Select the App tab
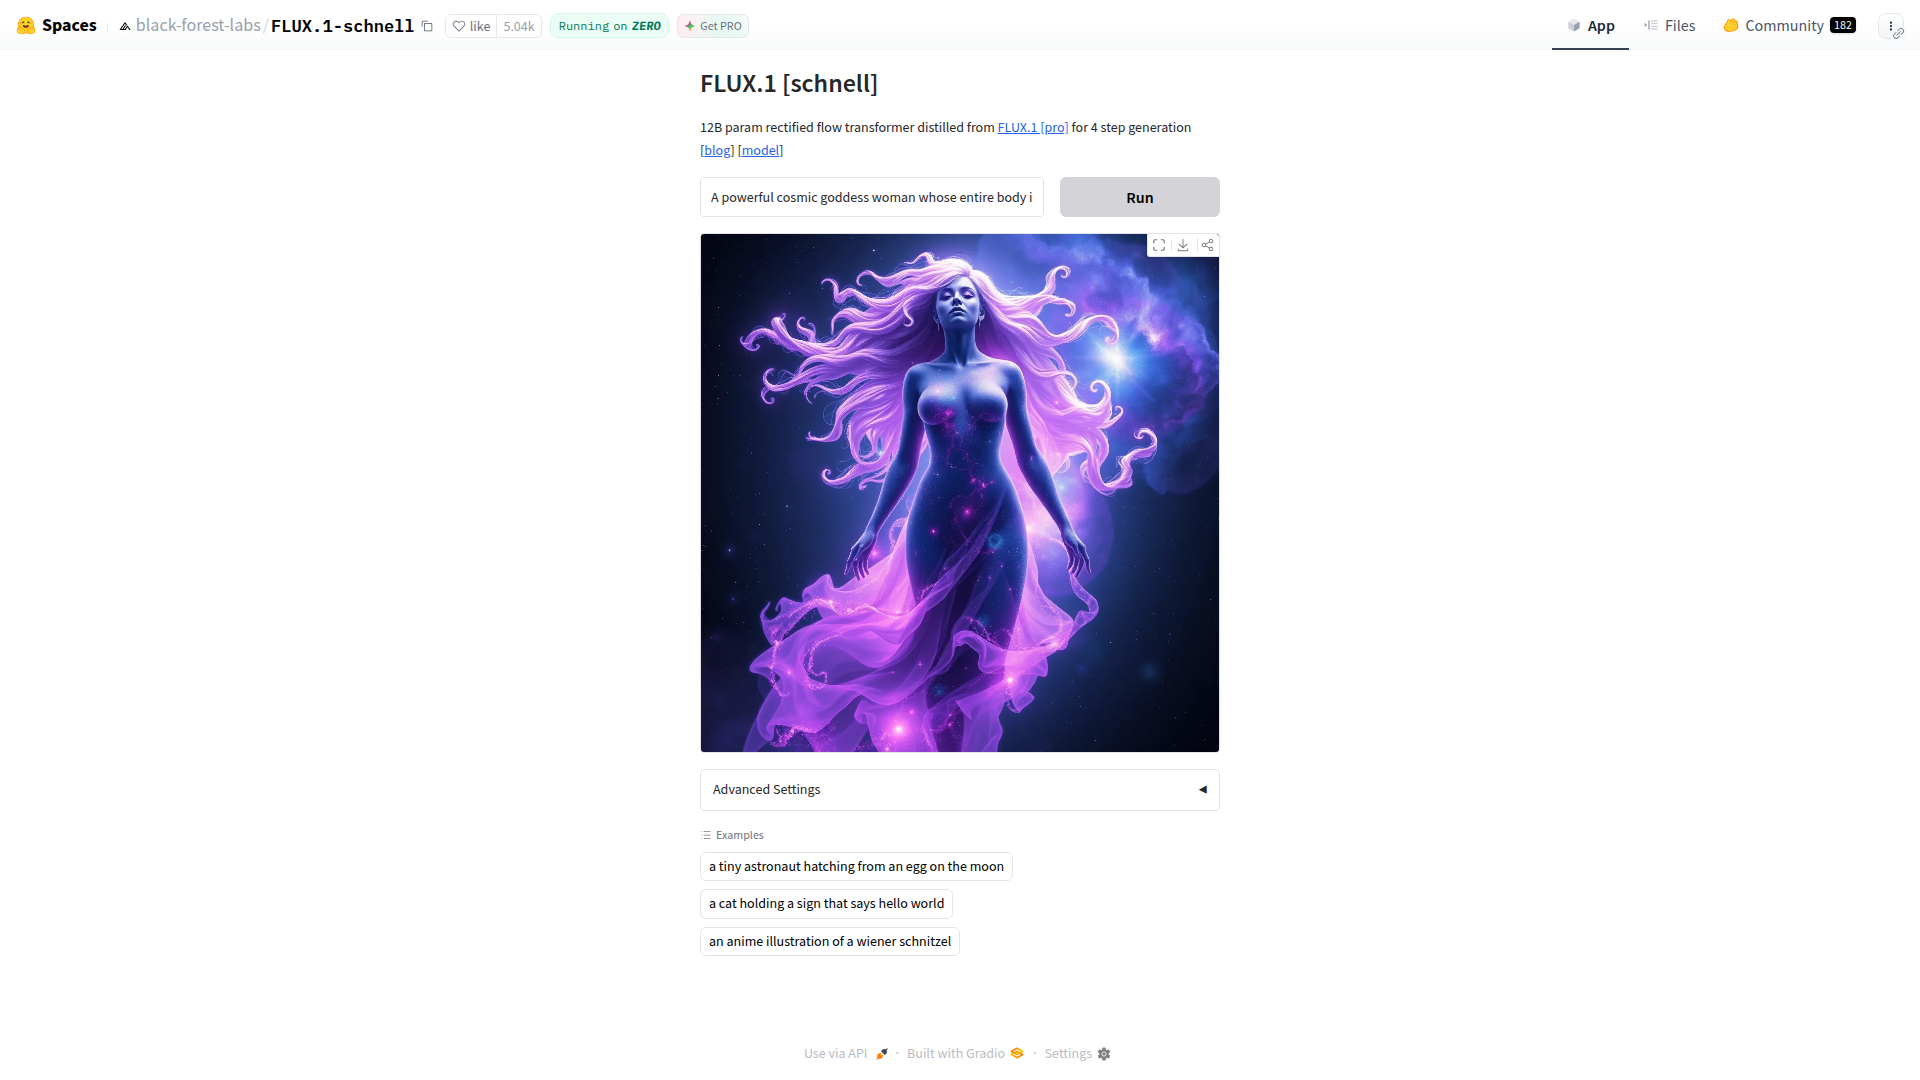This screenshot has width=1920, height=1080. coord(1590,26)
